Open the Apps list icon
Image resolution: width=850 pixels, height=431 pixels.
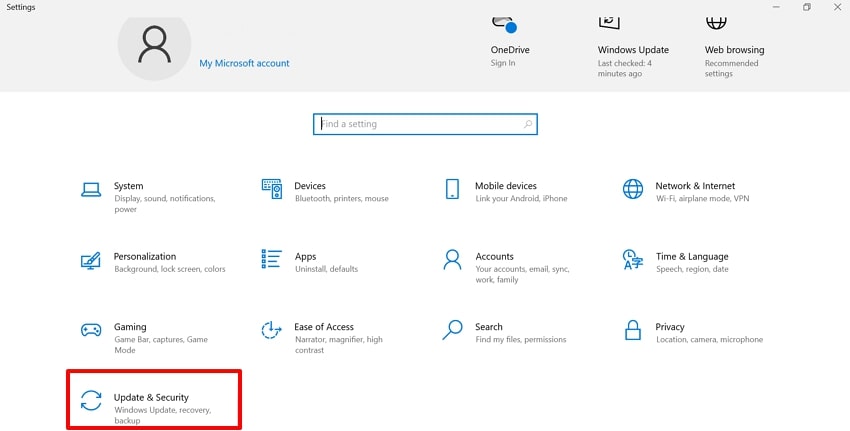[x=272, y=259]
